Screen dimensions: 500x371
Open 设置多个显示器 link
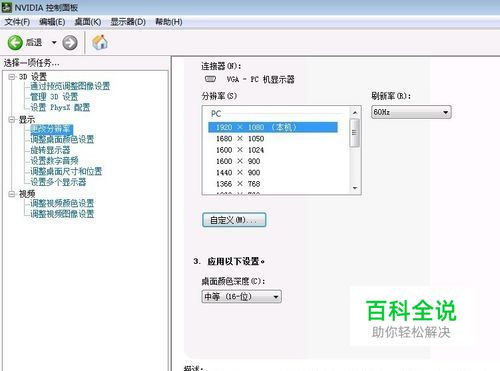click(x=58, y=182)
